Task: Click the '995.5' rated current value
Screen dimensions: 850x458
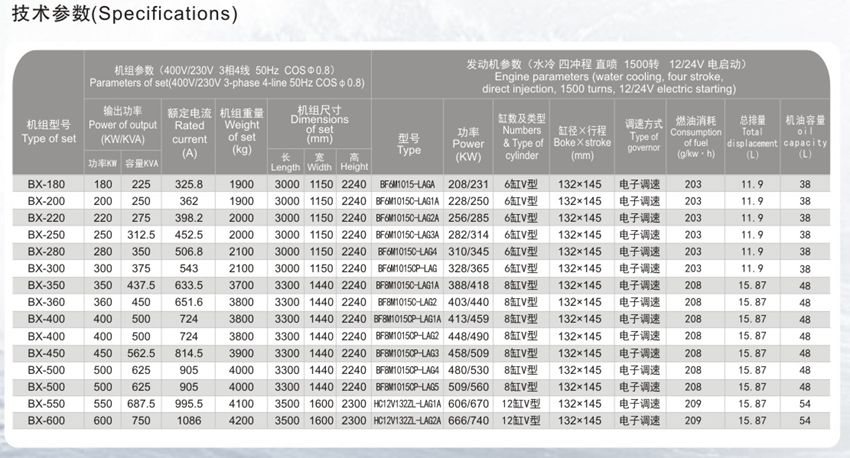Action: (x=189, y=404)
